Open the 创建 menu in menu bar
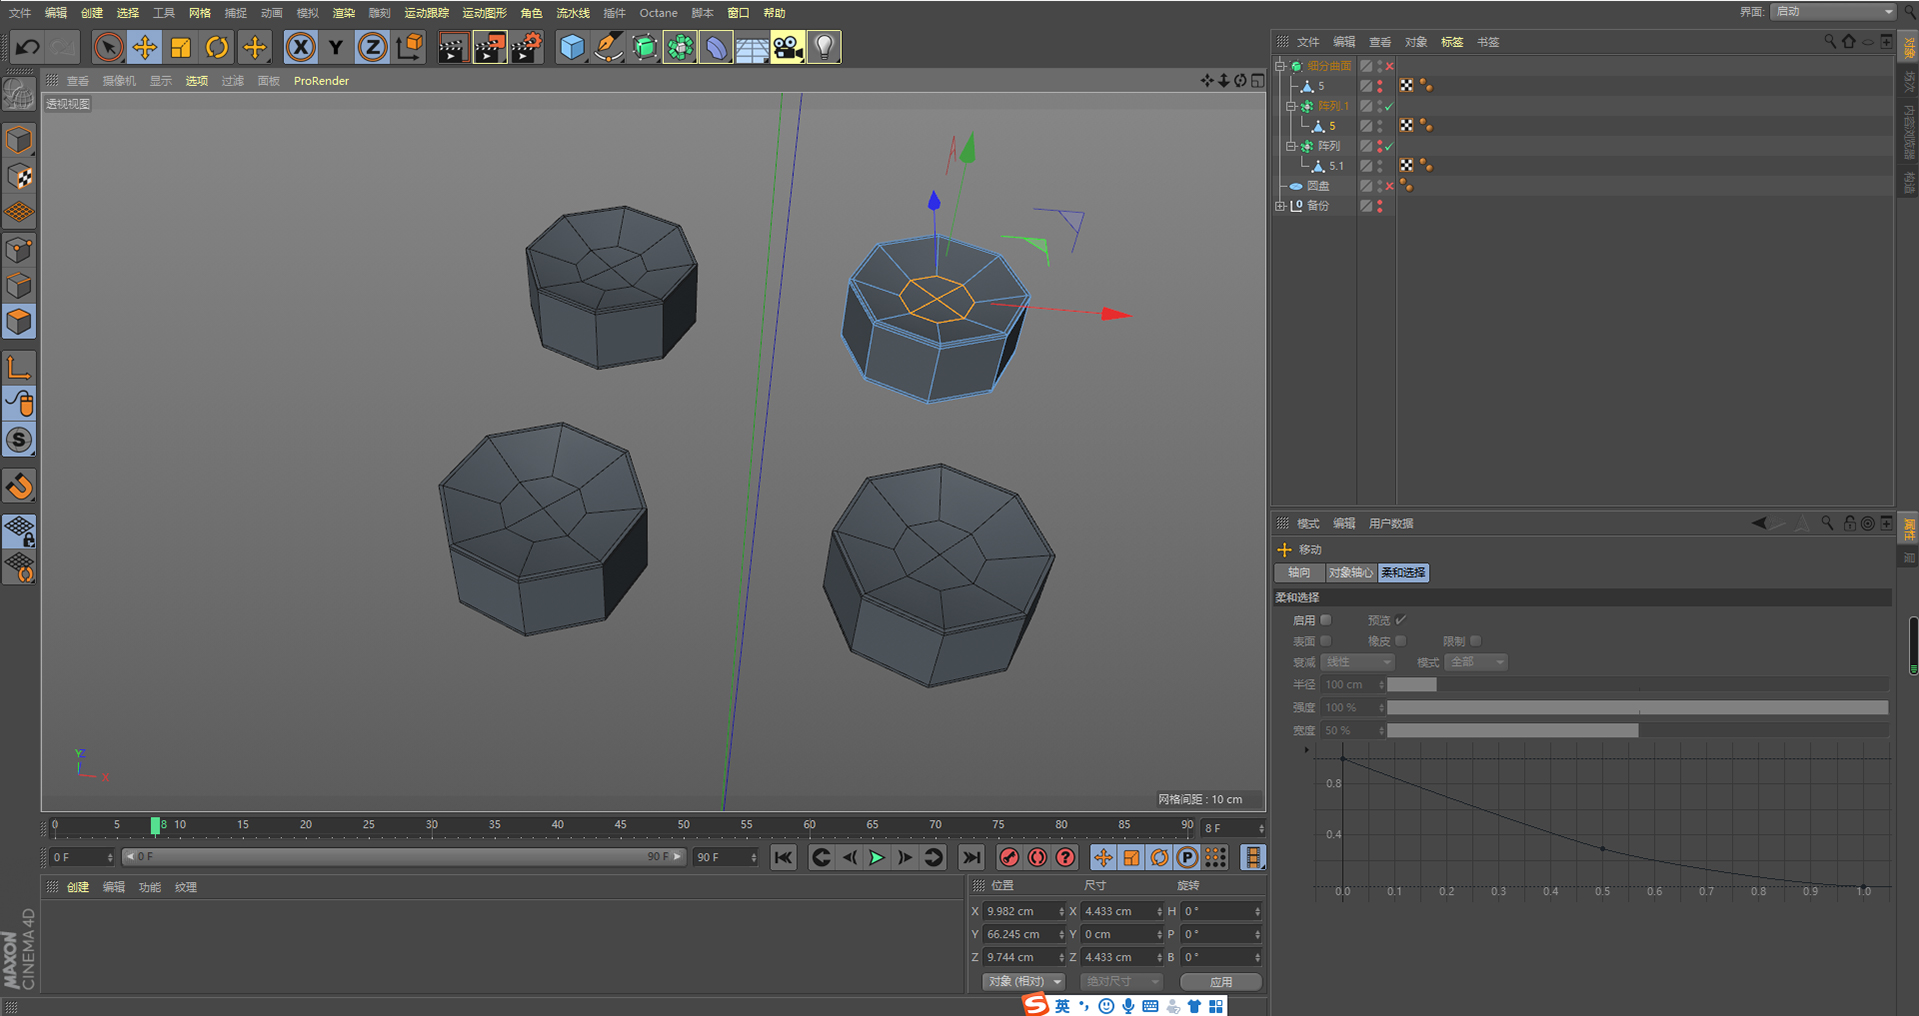Screen dimensions: 1919x1016 tap(92, 13)
